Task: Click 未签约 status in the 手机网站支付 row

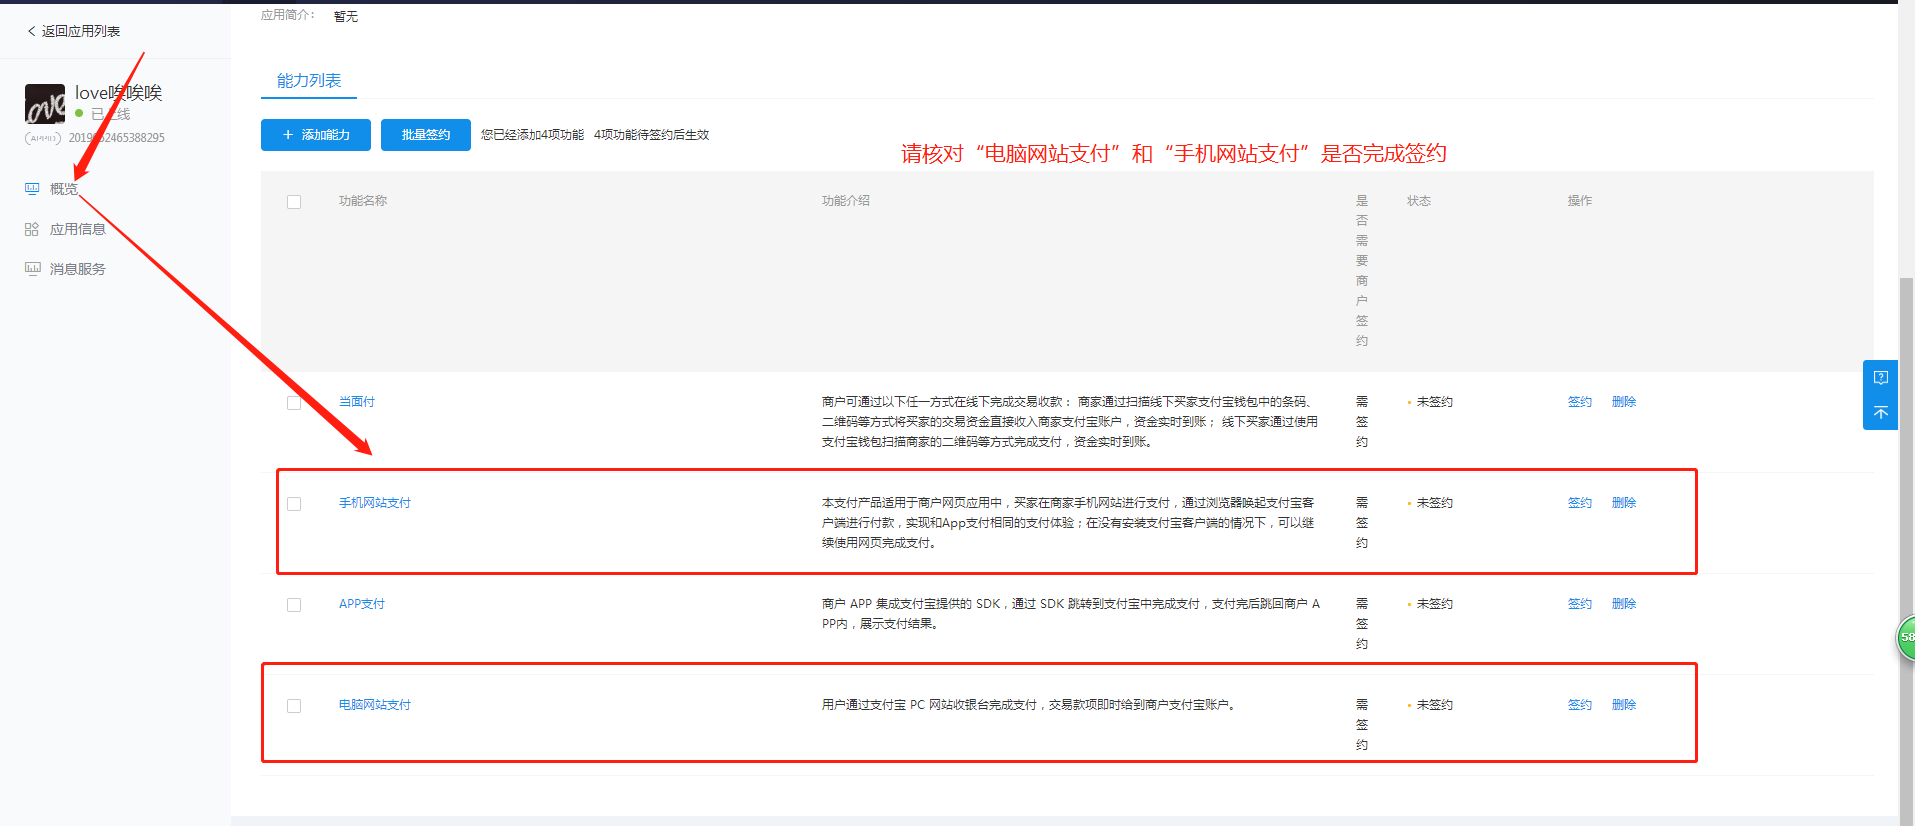Action: point(1435,503)
